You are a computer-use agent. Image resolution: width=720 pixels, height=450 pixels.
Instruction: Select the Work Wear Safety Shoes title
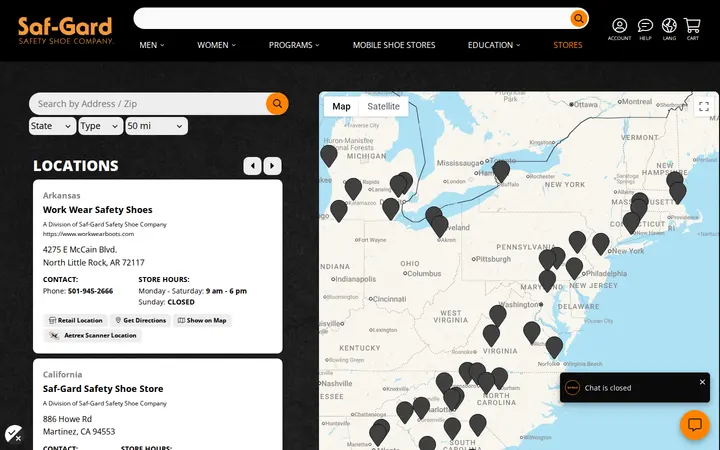97,210
